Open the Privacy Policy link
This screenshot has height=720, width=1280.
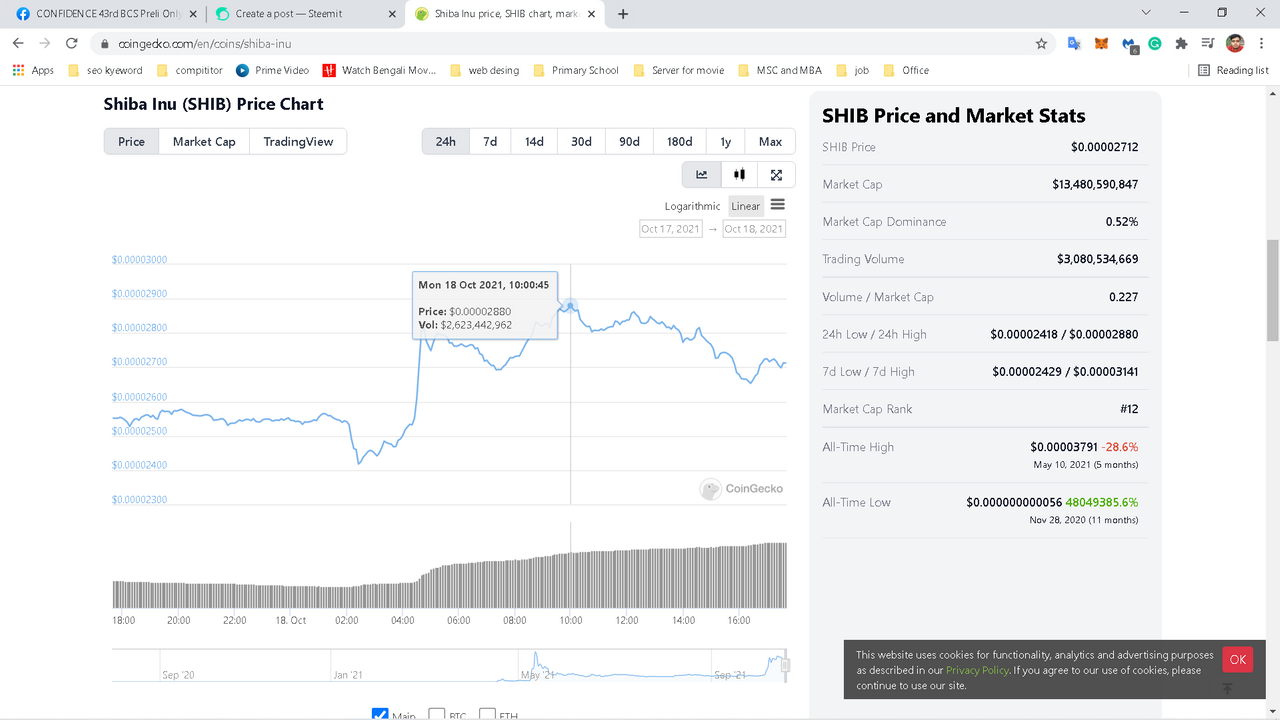(x=977, y=670)
